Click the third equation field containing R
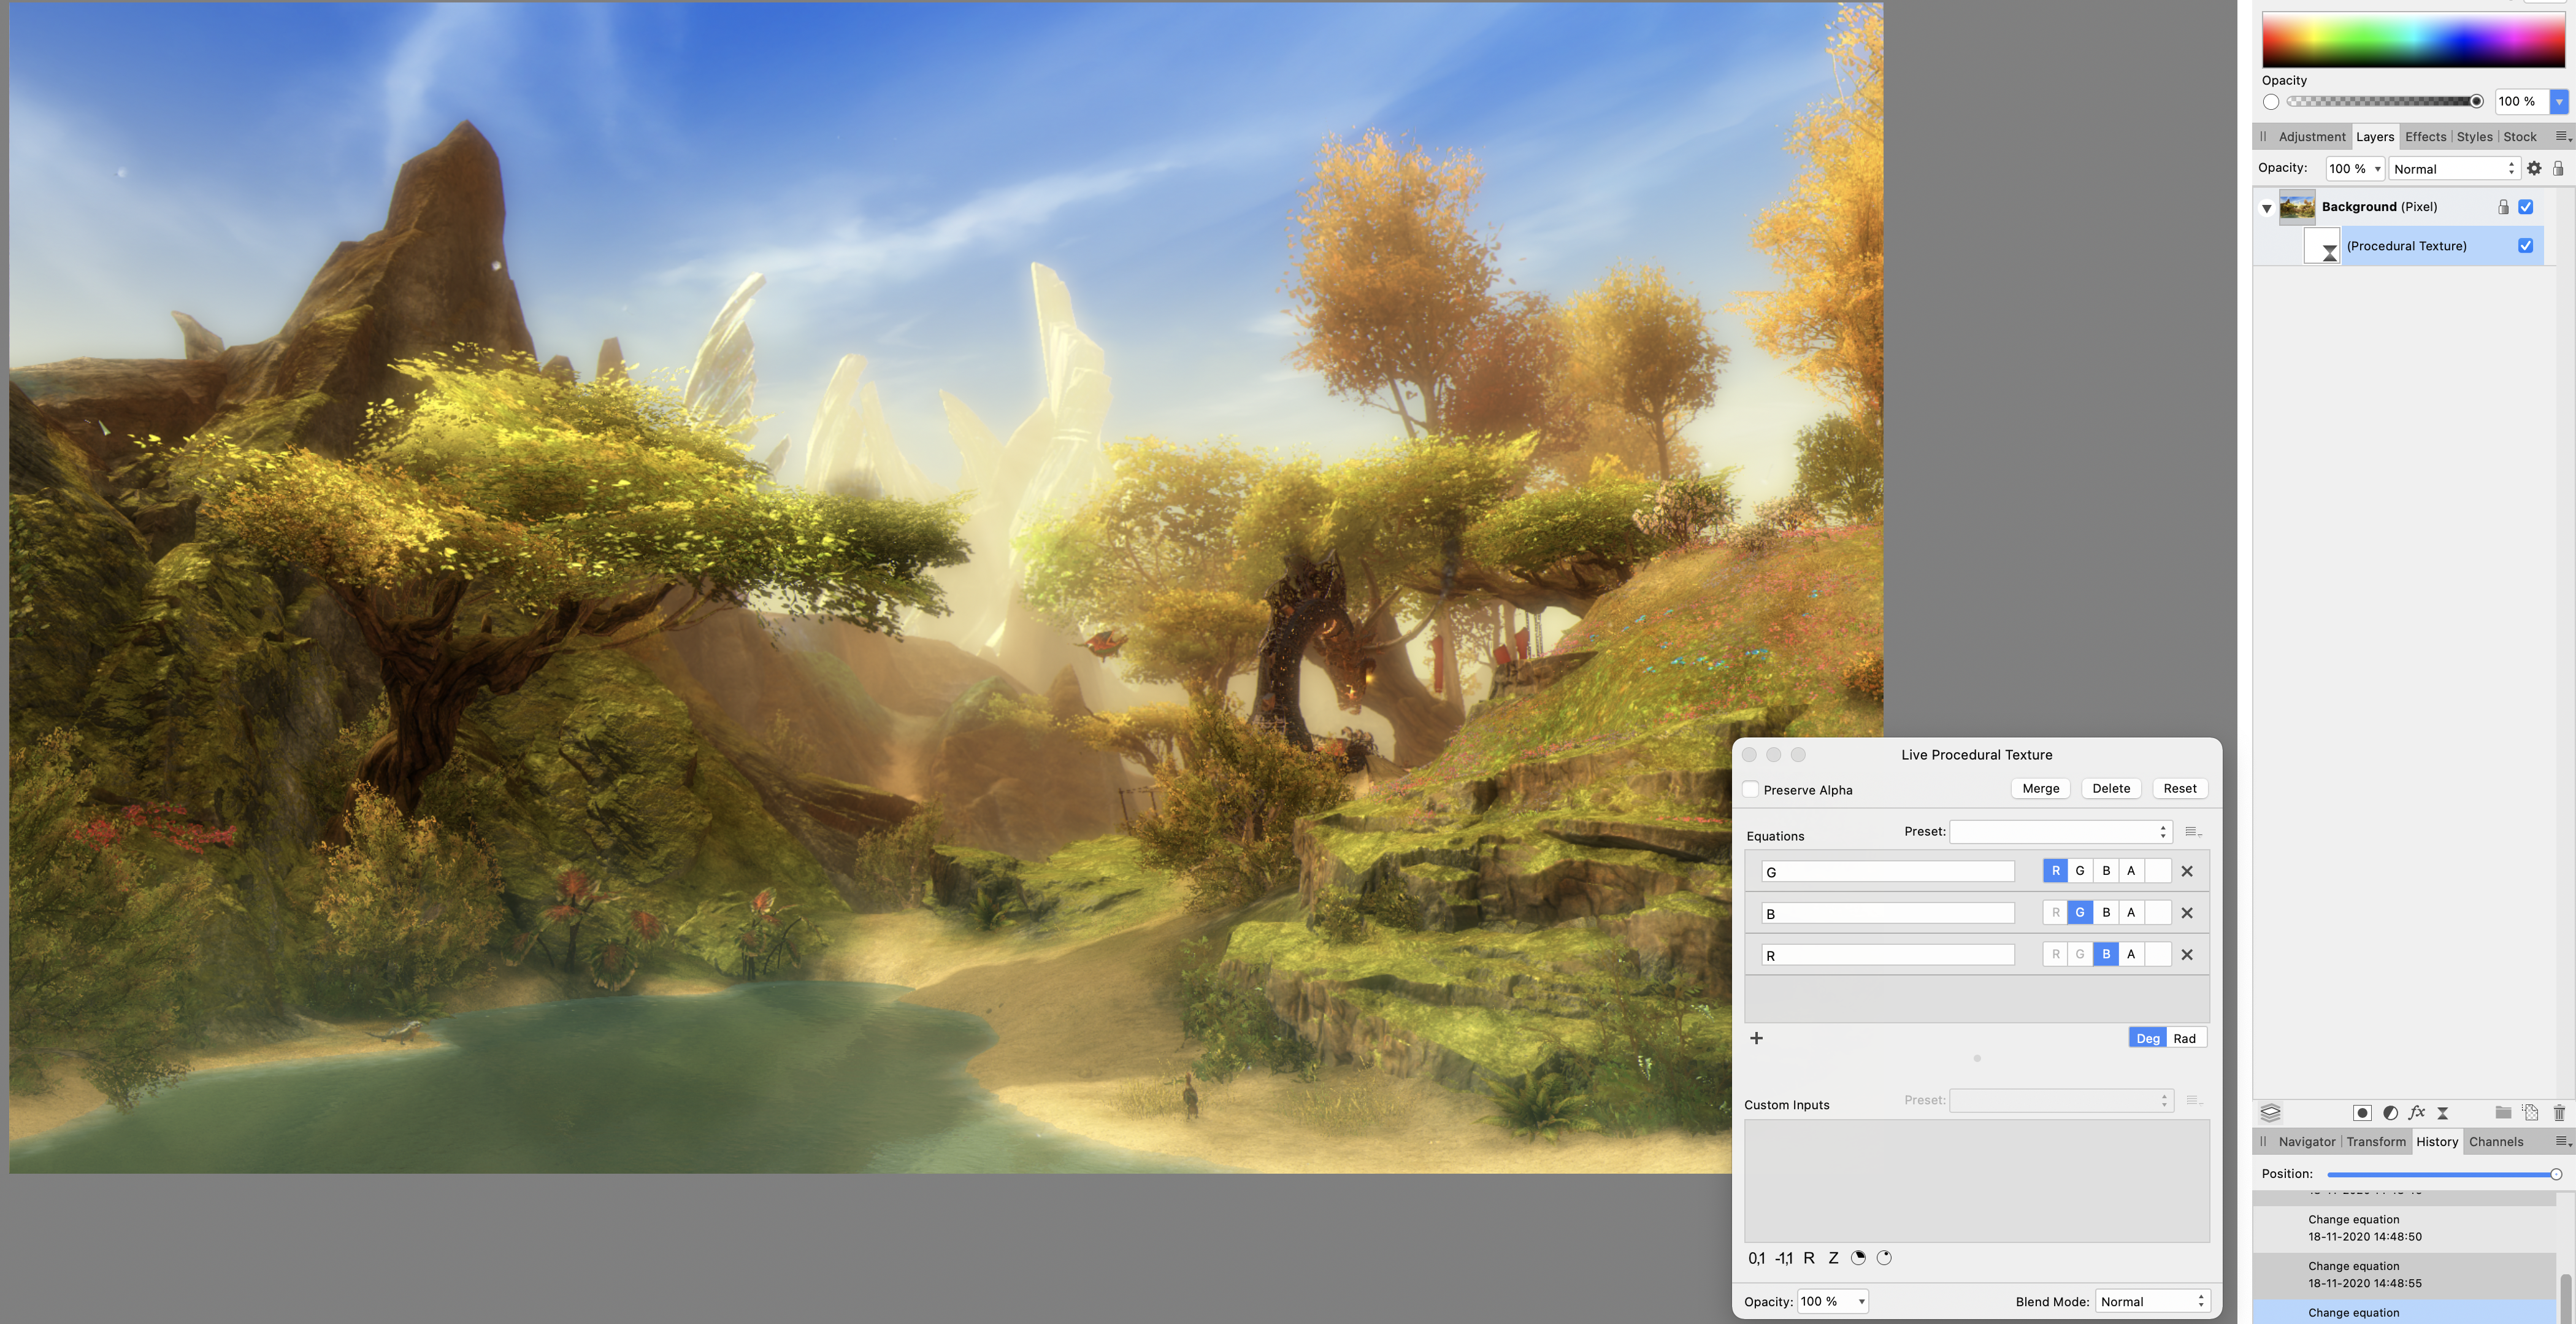This screenshot has height=1324, width=2576. point(1888,955)
